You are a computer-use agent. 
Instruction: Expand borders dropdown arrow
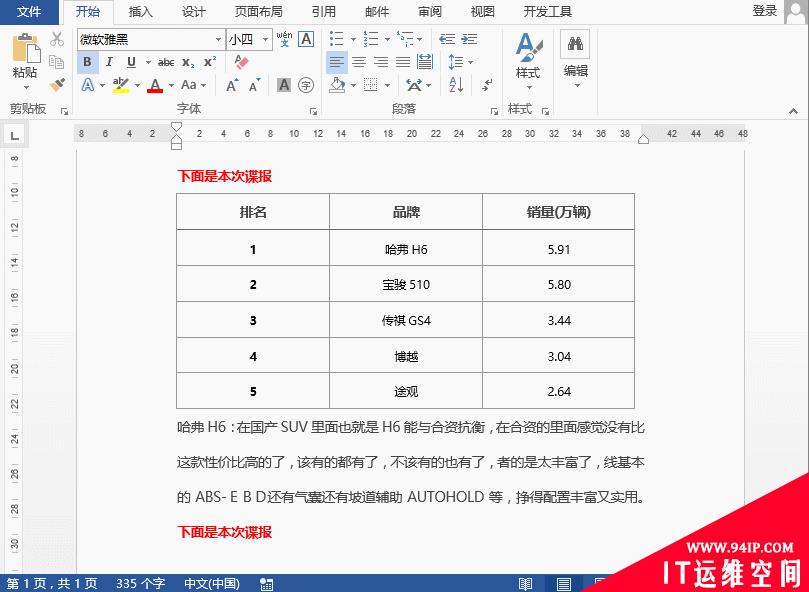pyautogui.click(x=387, y=85)
